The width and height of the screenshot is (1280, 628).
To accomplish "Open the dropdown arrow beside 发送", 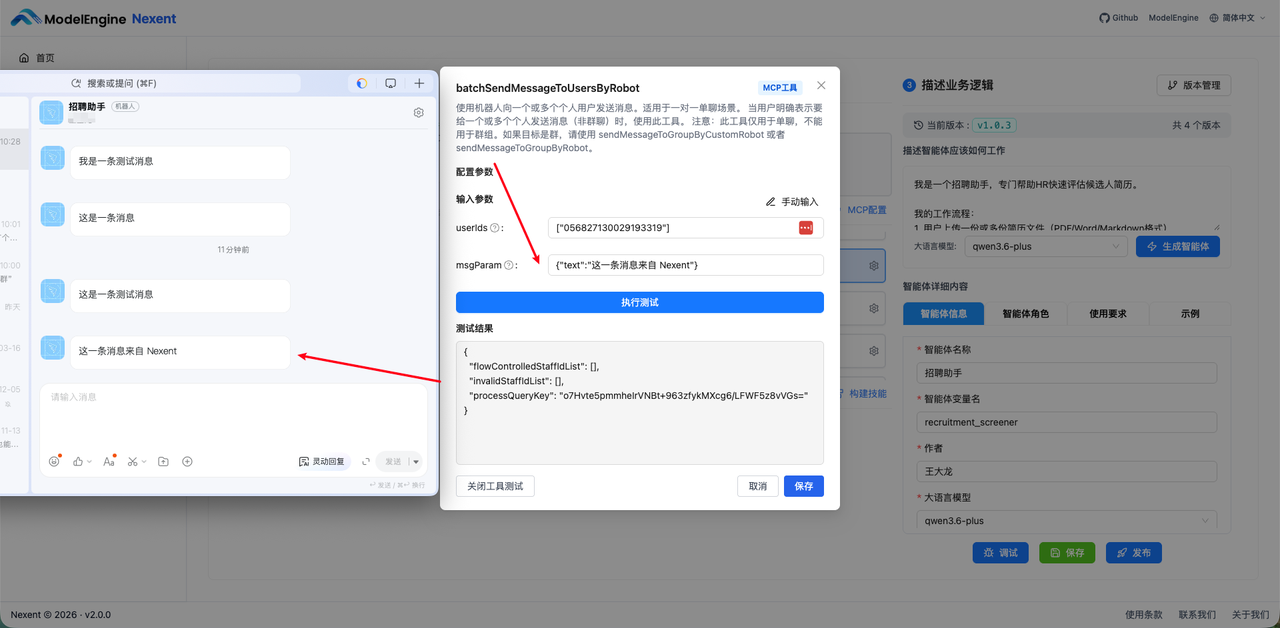I will [416, 461].
